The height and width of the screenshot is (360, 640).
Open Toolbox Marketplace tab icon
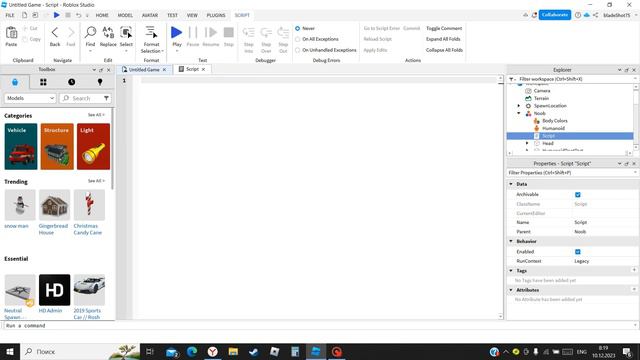[x=15, y=82]
